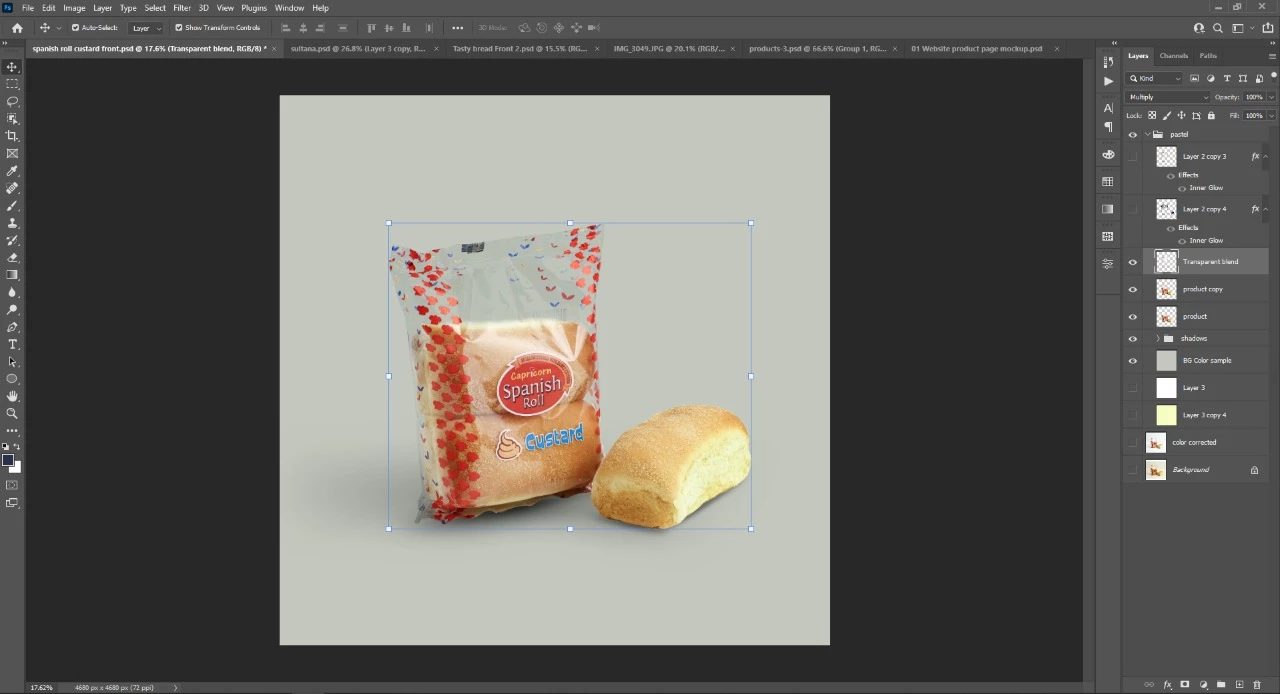Open the History panel icon

click(x=1107, y=63)
